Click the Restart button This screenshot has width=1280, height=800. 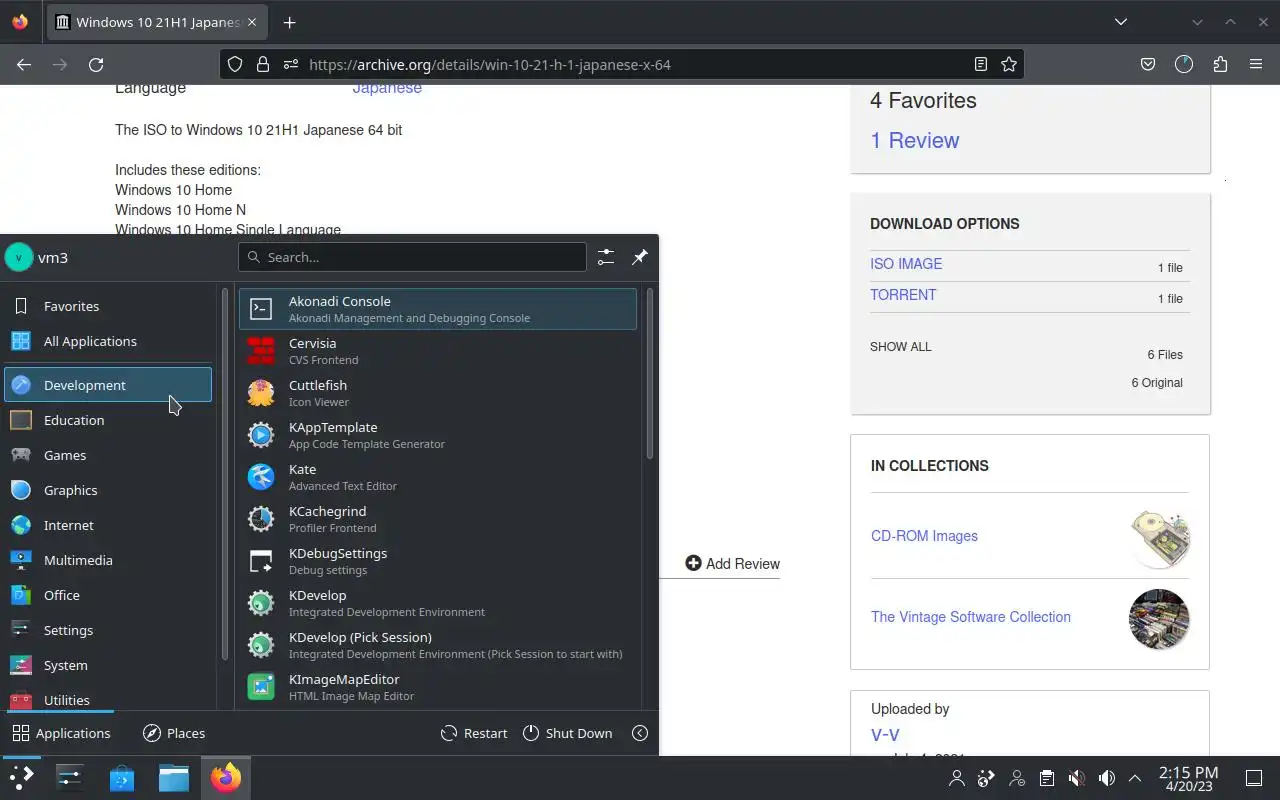click(474, 733)
